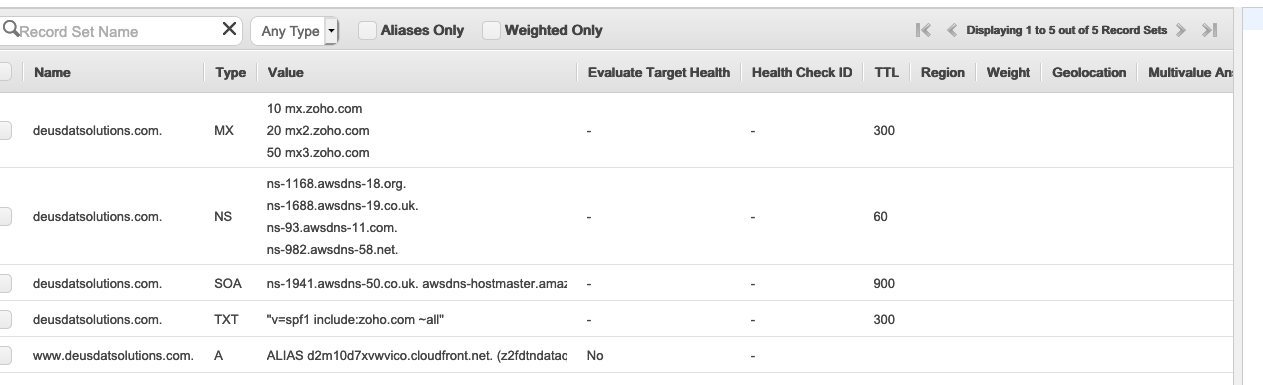Viewport: 1263px width, 385px height.
Task: Sort by the Name column header
Action: click(x=52, y=72)
